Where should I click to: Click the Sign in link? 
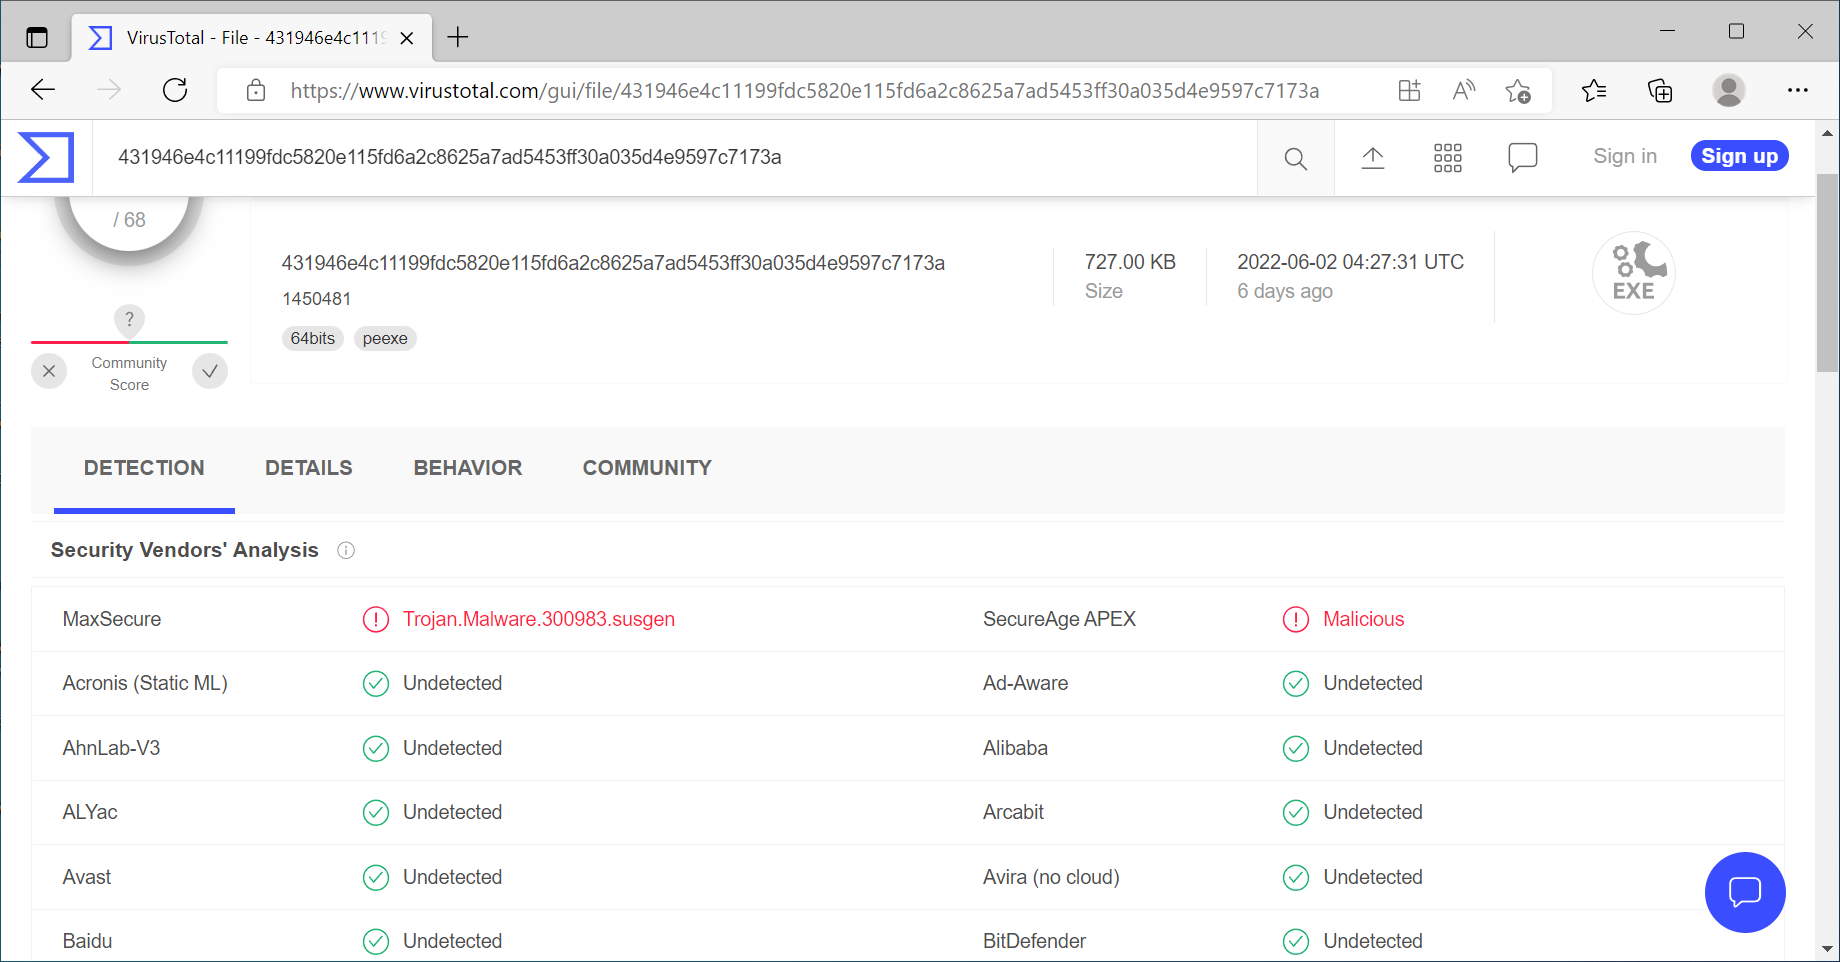click(x=1624, y=156)
